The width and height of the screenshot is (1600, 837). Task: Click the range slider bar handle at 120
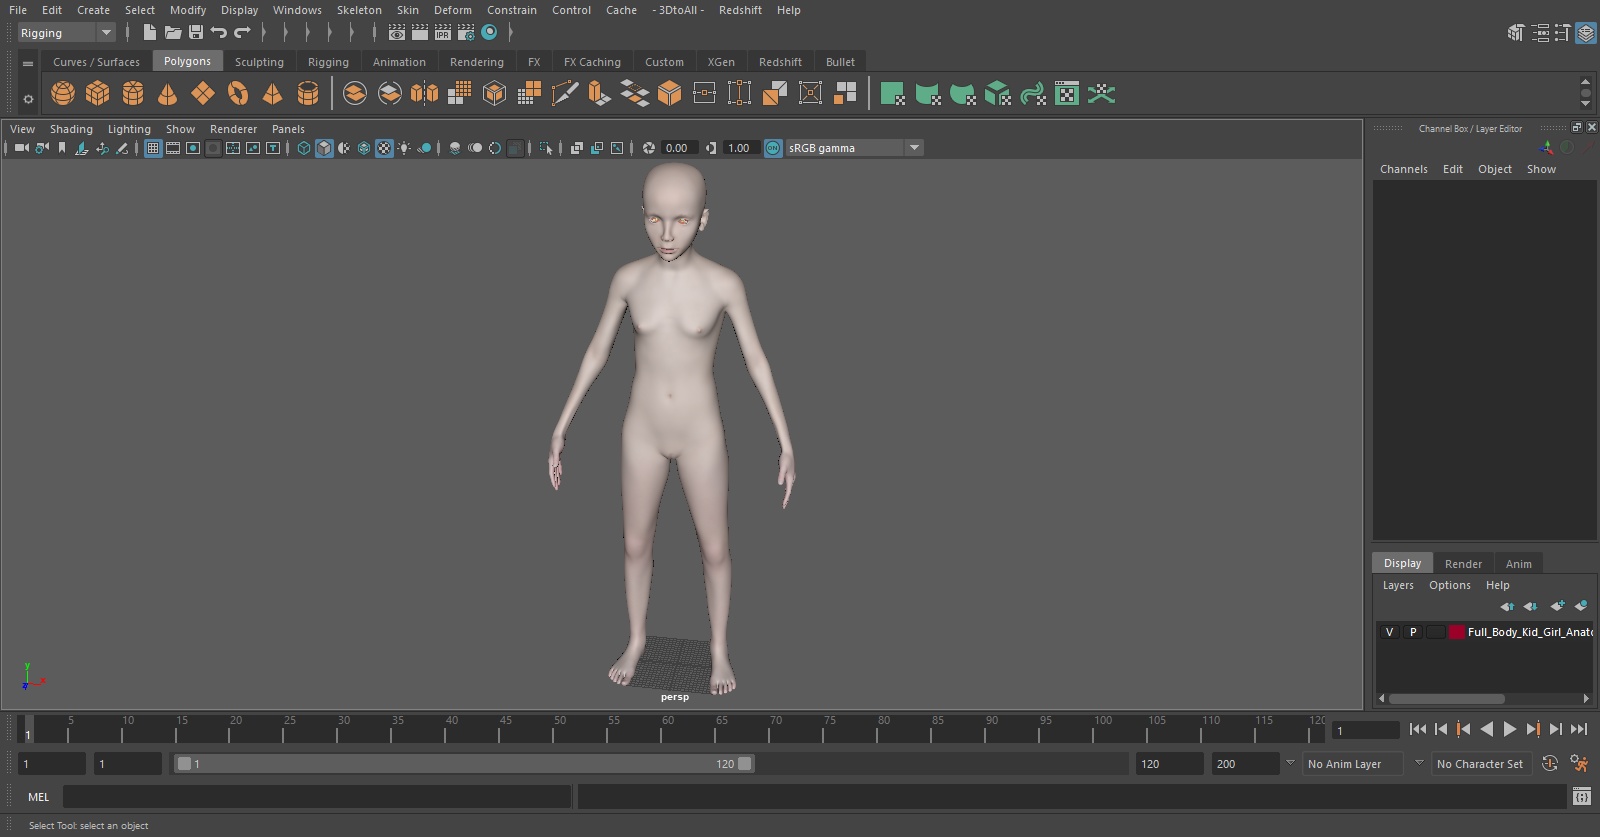[x=745, y=764]
